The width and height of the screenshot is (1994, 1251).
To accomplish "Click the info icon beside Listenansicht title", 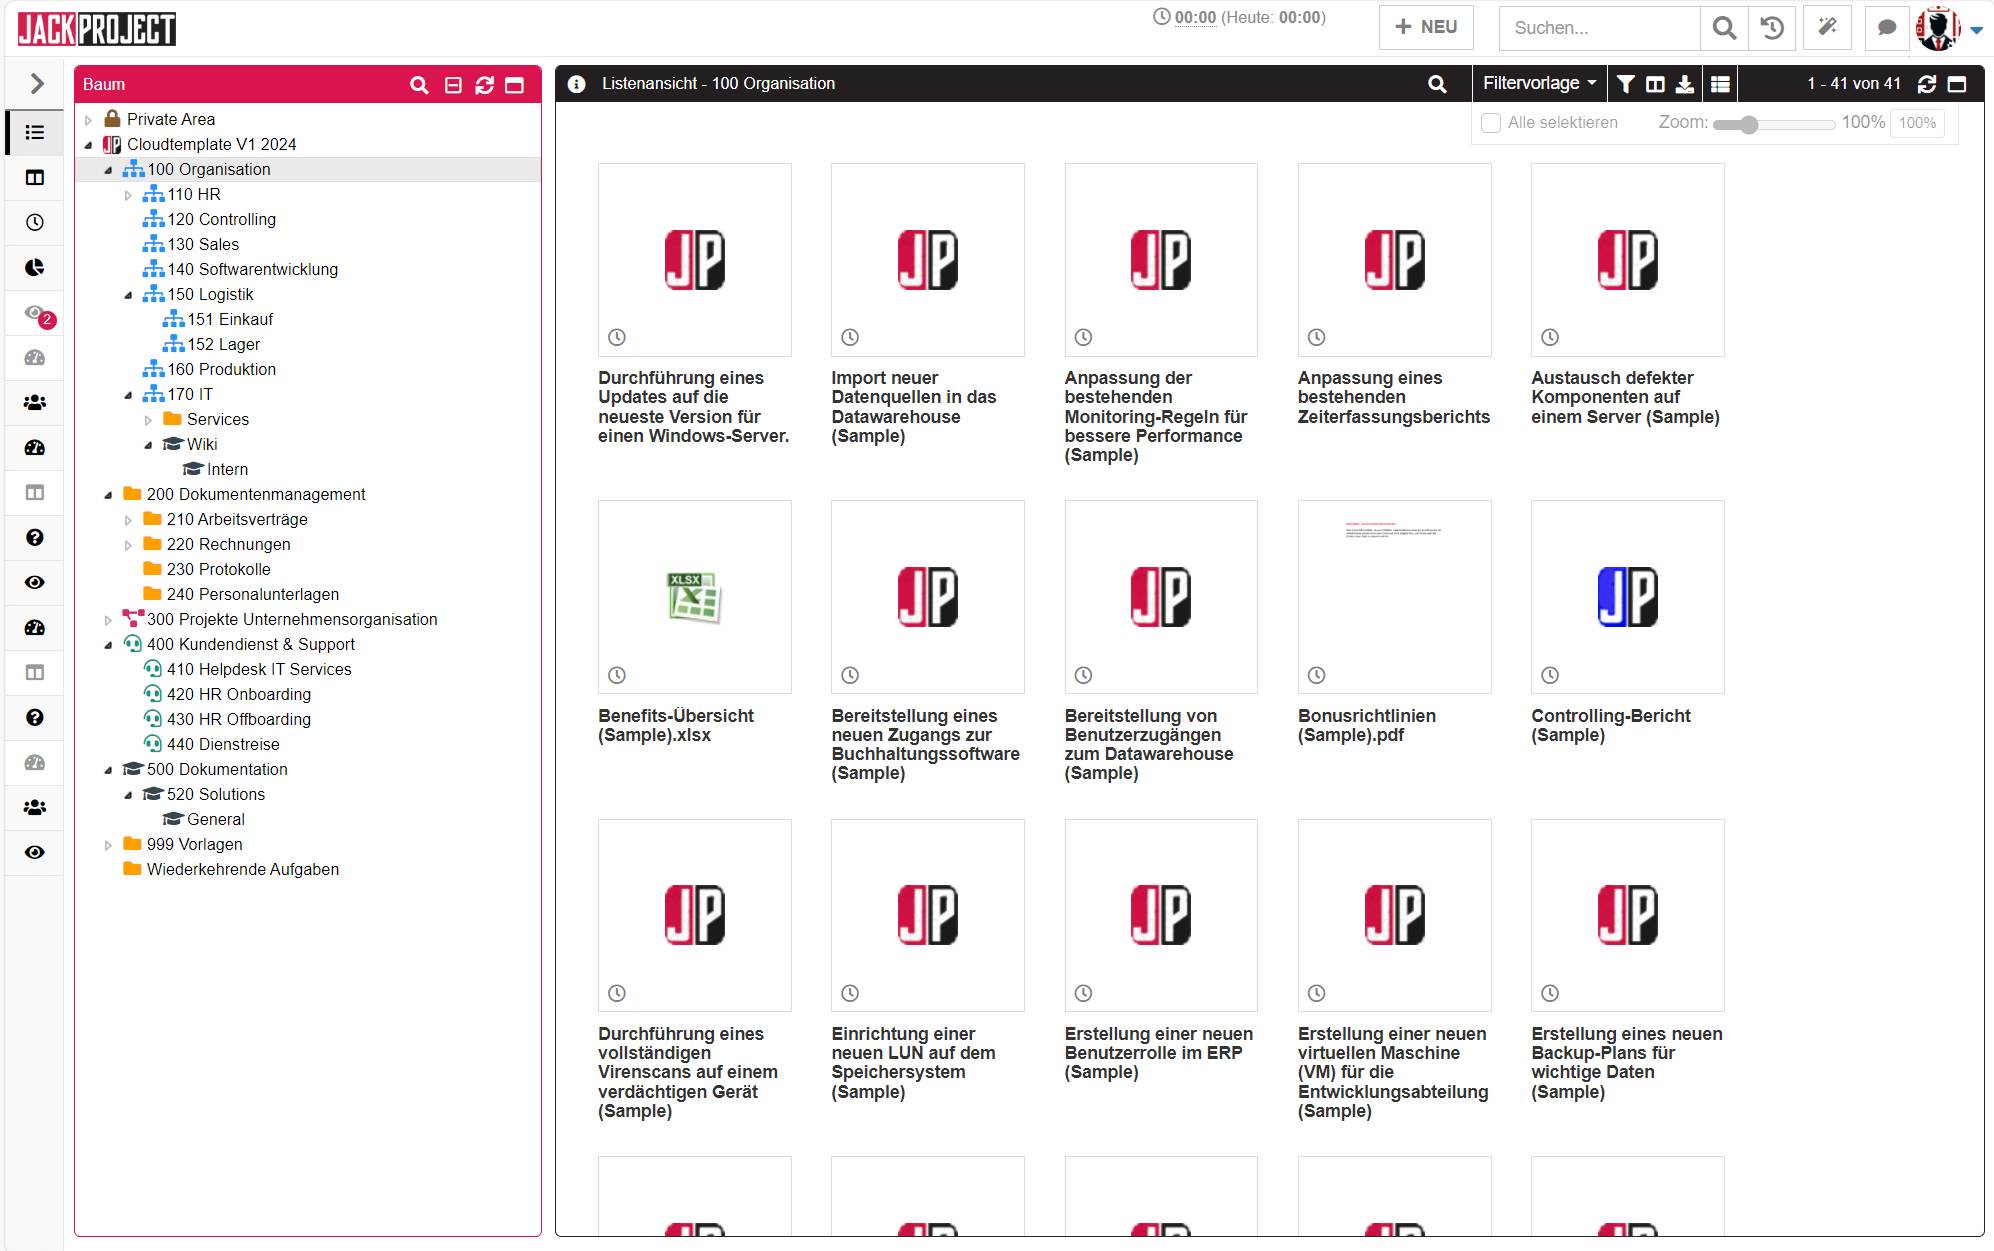I will (x=576, y=84).
